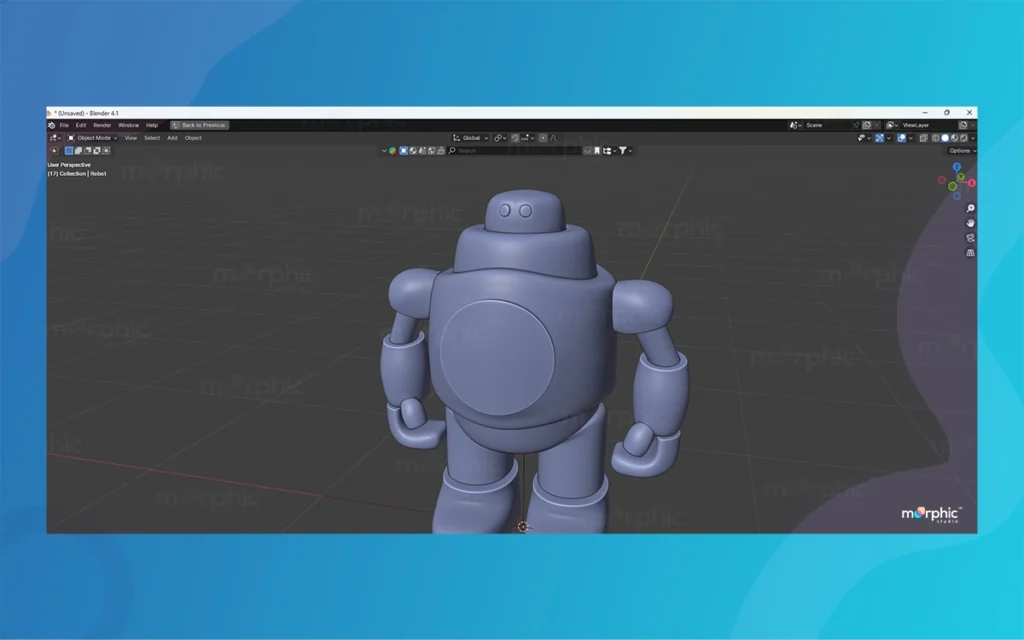Switch to rendered viewport shading
The height and width of the screenshot is (640, 1024).
point(963,138)
